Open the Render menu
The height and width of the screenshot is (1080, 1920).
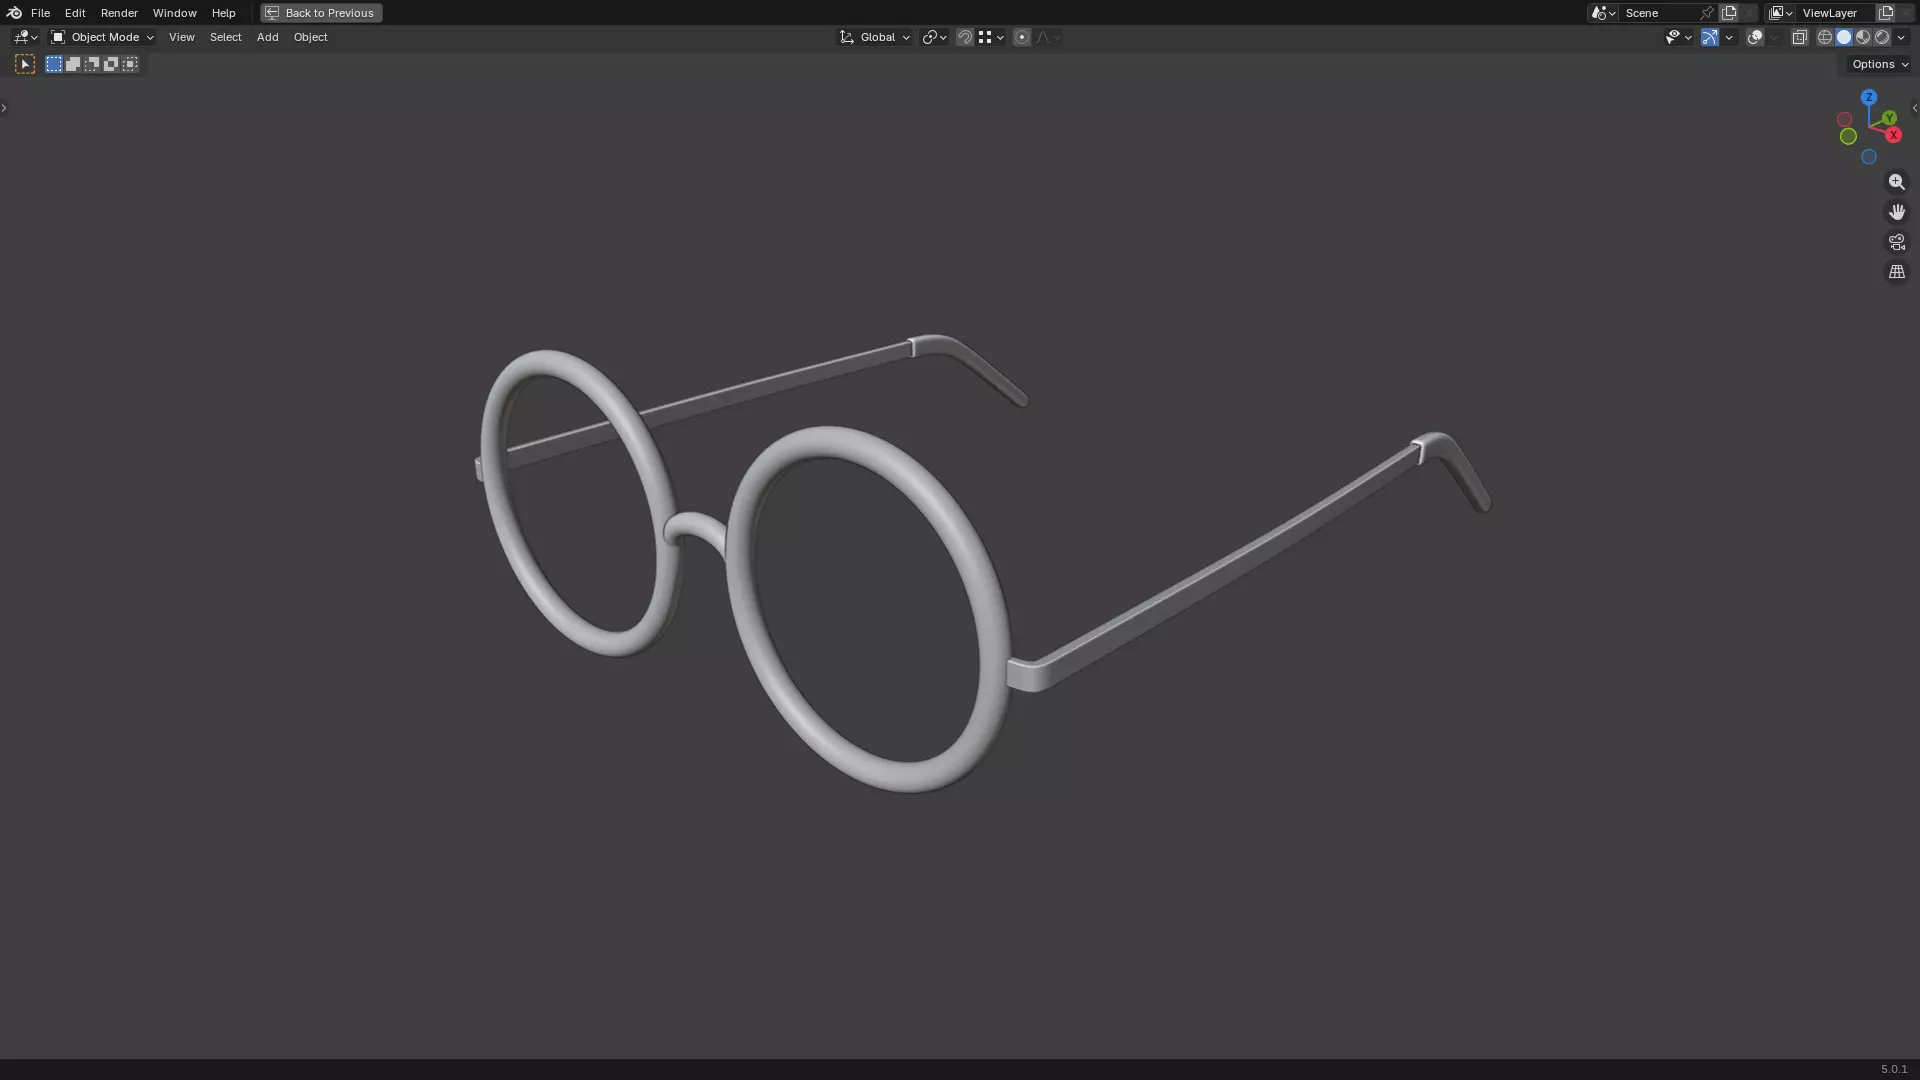(x=119, y=13)
